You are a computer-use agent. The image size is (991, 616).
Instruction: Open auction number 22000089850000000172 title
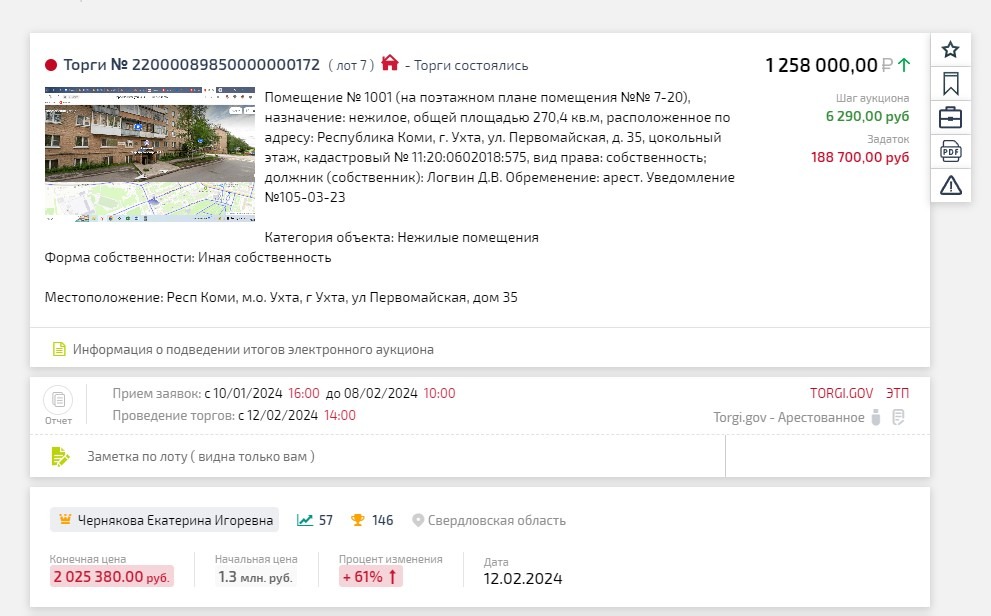click(192, 64)
